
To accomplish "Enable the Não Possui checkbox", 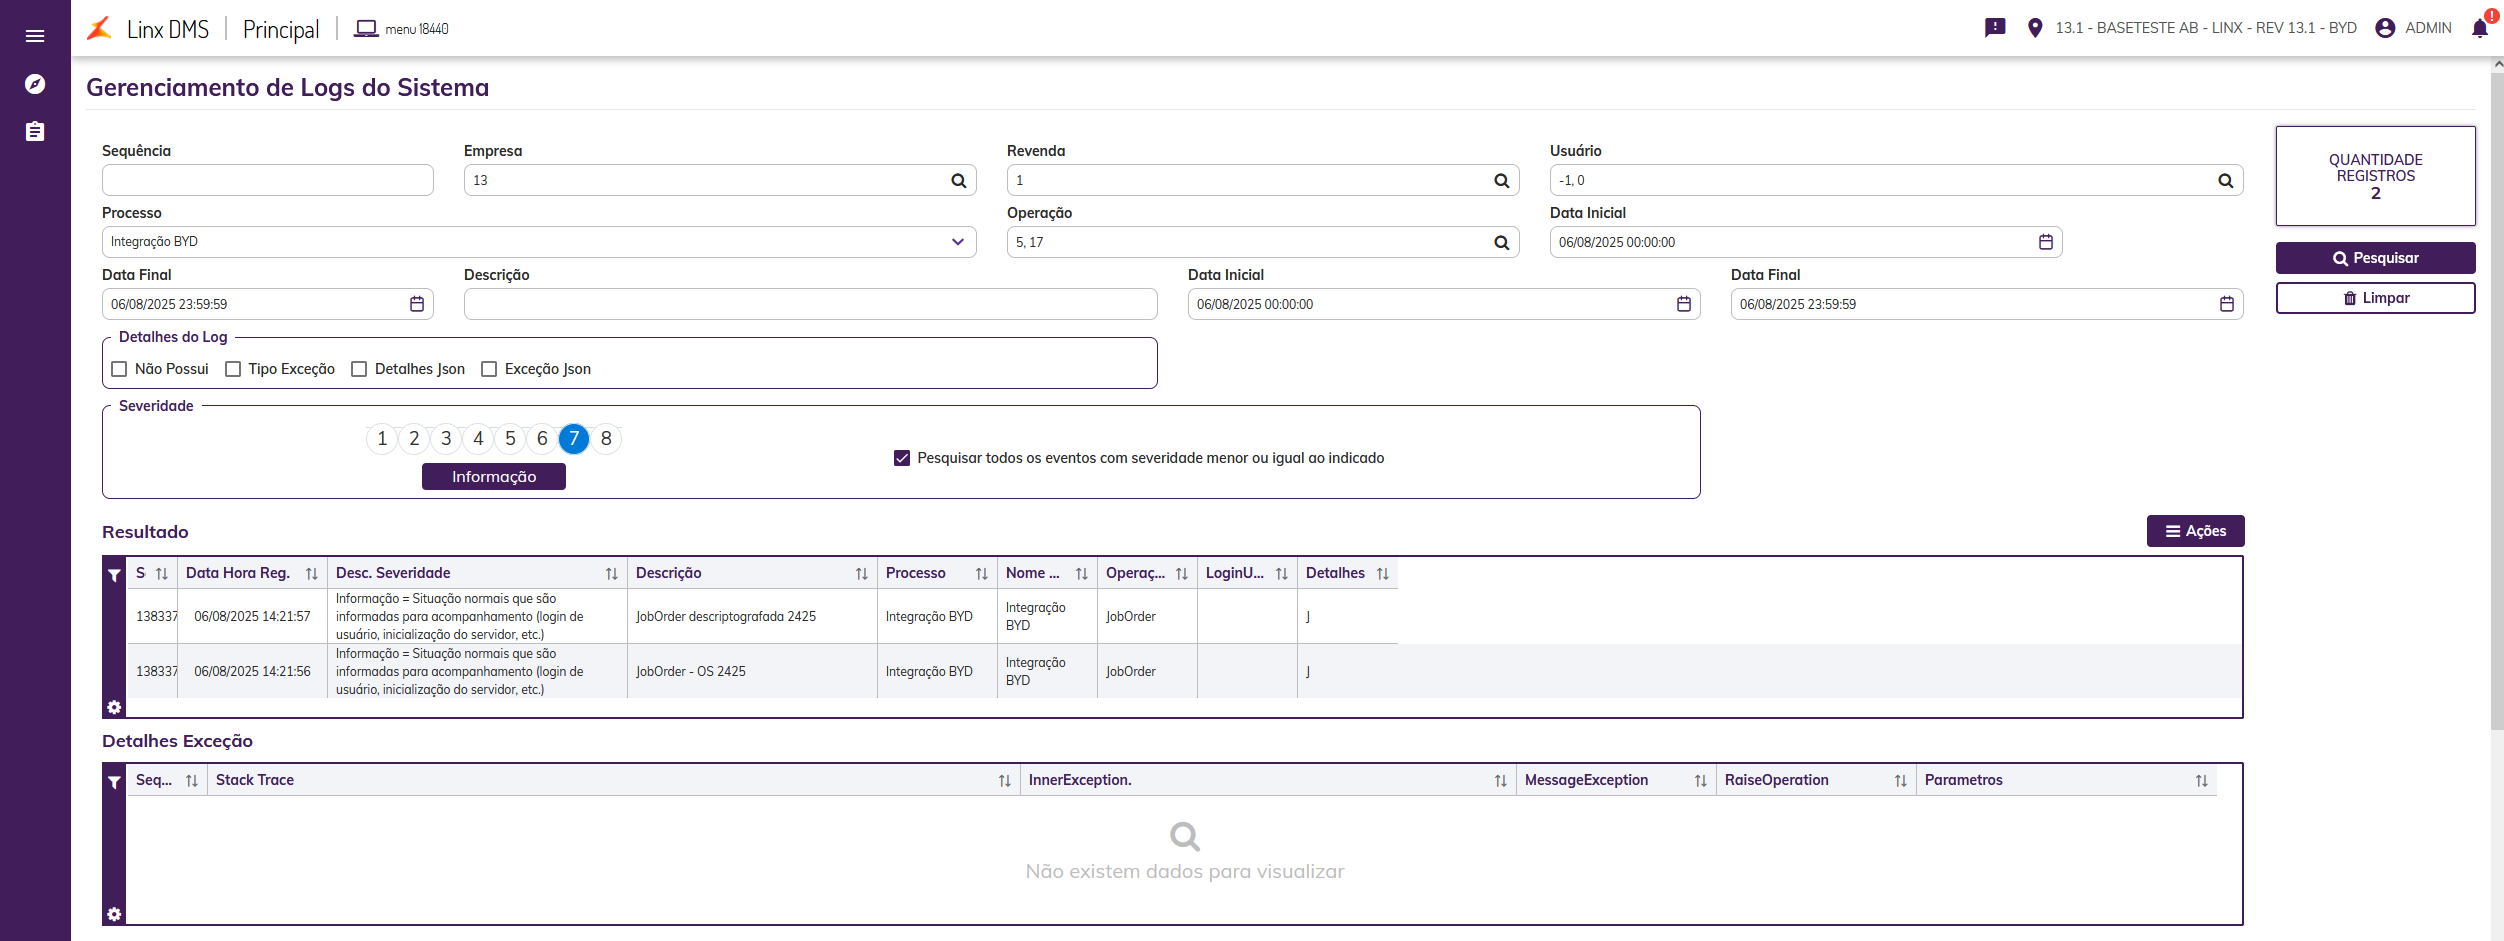I will (x=120, y=369).
